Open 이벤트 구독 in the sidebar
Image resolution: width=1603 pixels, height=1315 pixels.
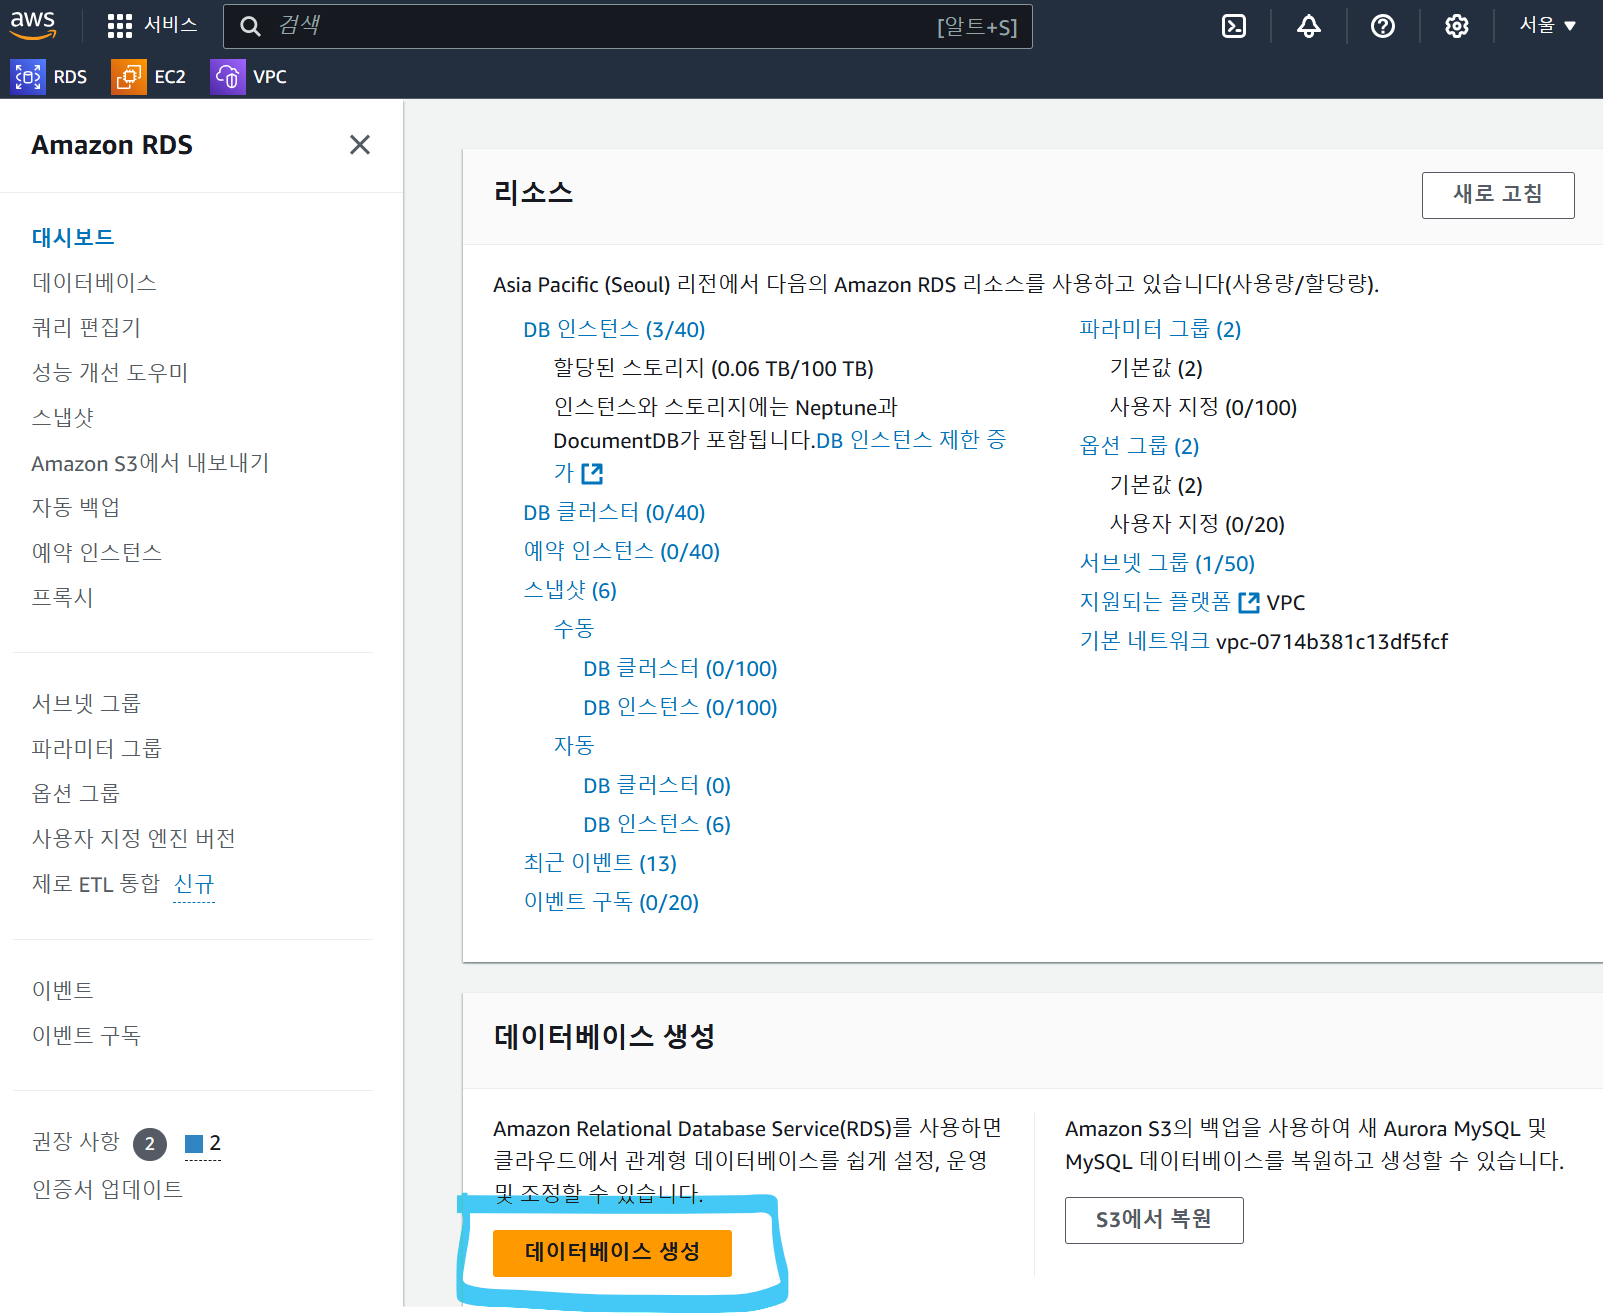pos(86,1035)
